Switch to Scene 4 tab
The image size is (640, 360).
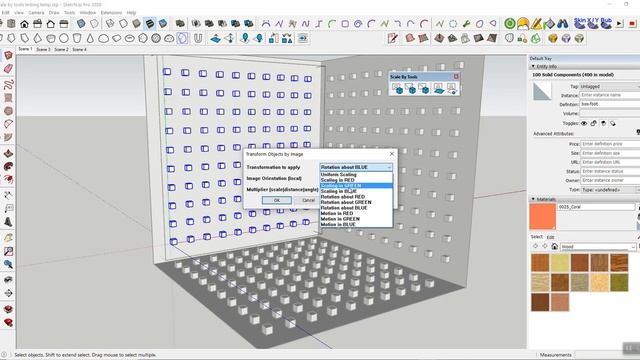click(x=79, y=49)
